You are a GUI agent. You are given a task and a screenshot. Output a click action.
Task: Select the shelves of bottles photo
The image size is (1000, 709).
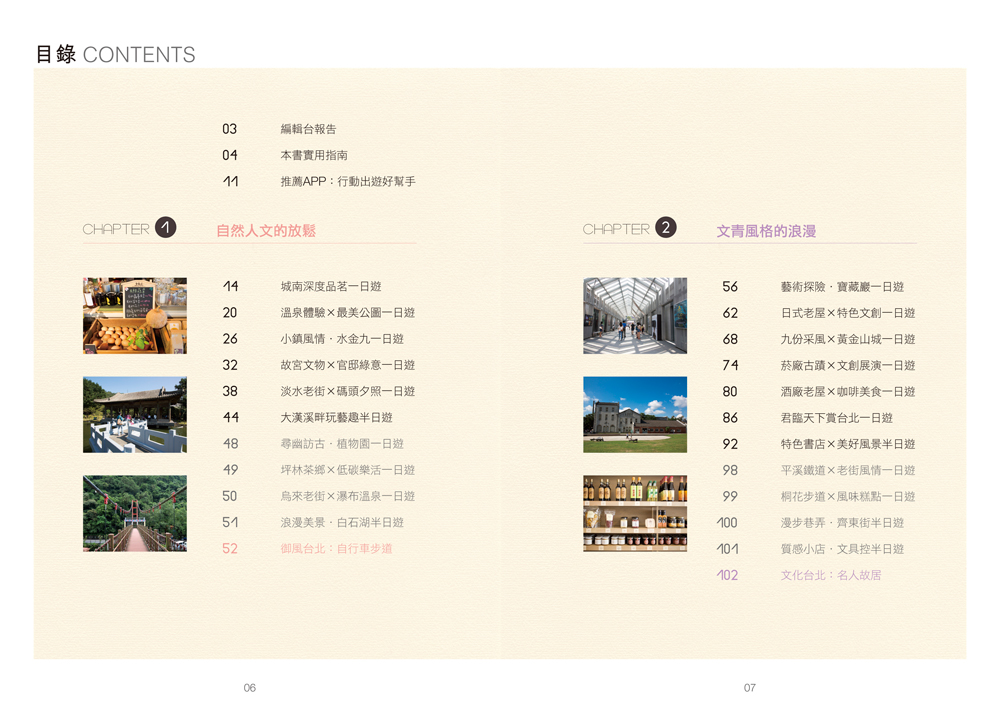pos(635,513)
